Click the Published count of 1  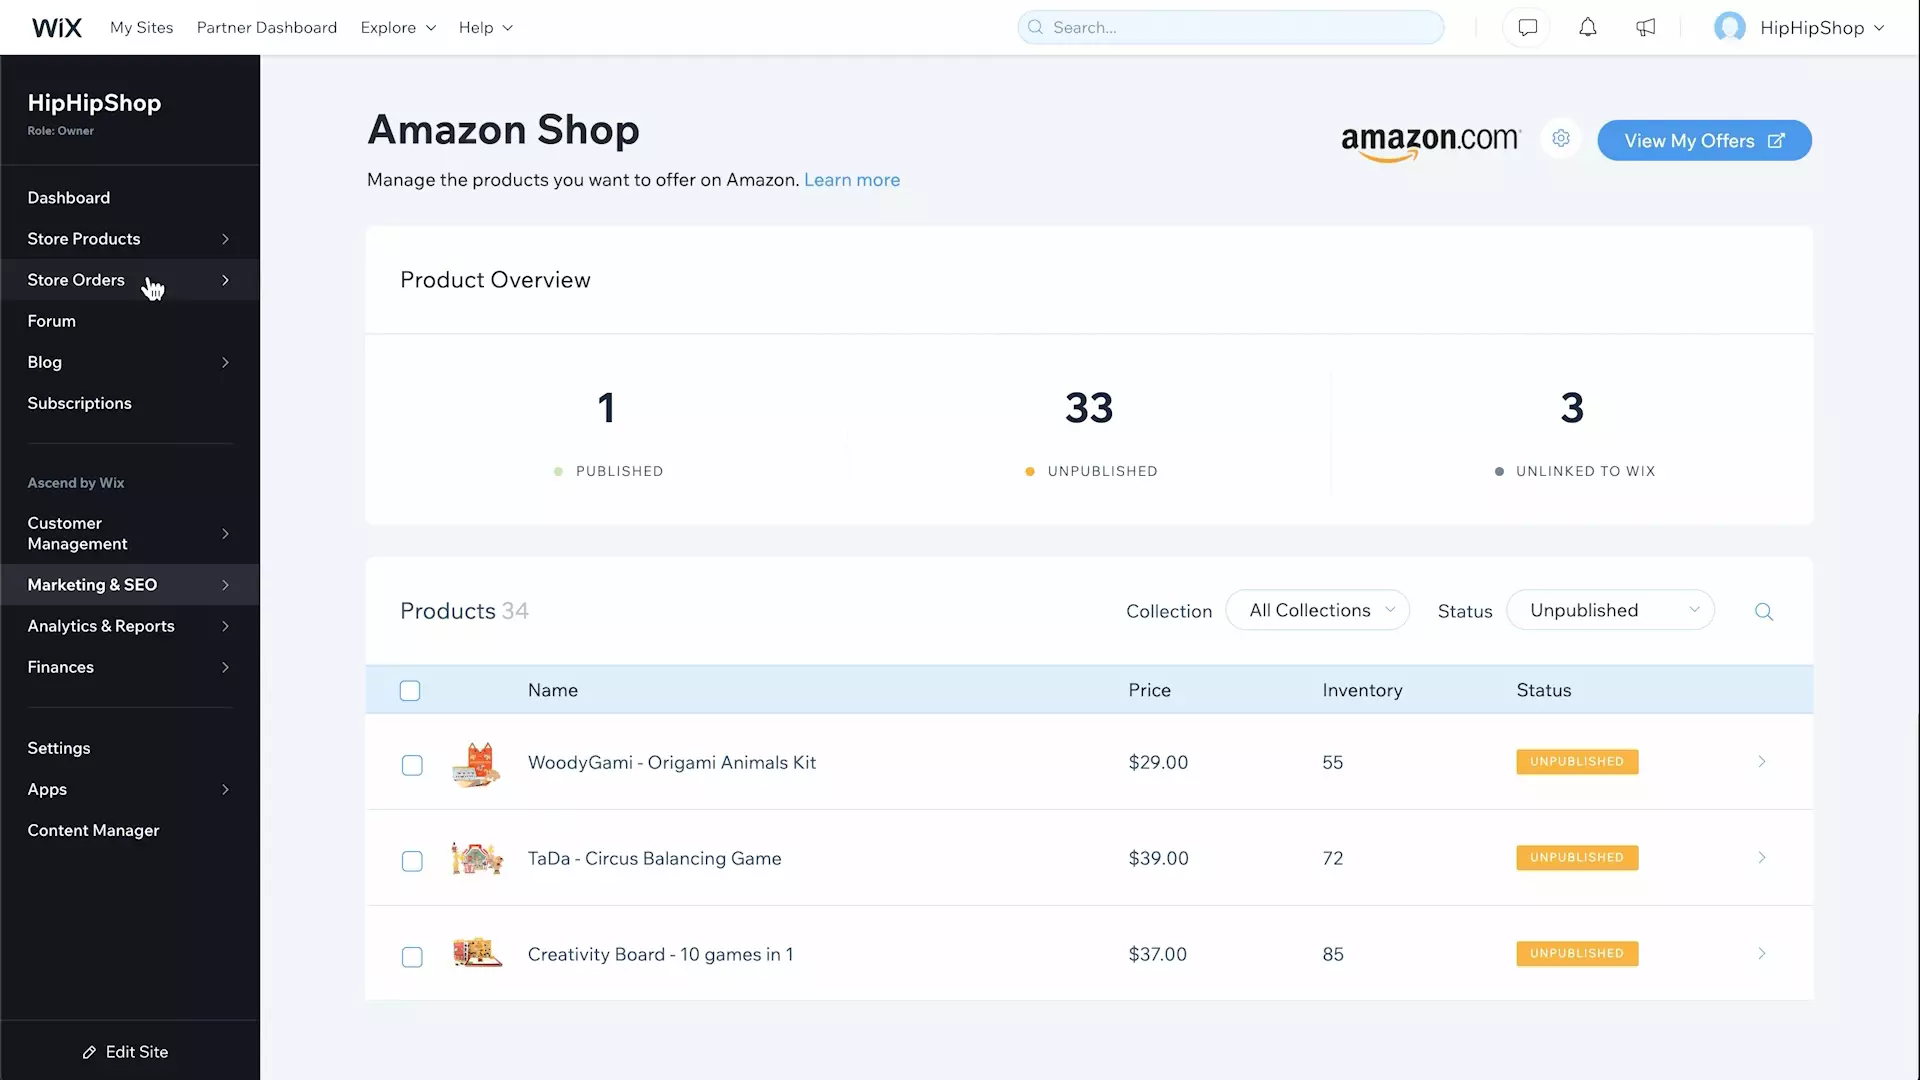(x=606, y=408)
